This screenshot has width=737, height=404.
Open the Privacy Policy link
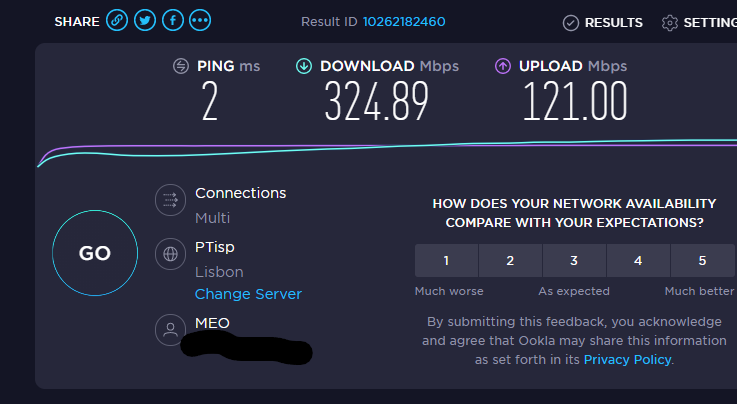pos(628,359)
